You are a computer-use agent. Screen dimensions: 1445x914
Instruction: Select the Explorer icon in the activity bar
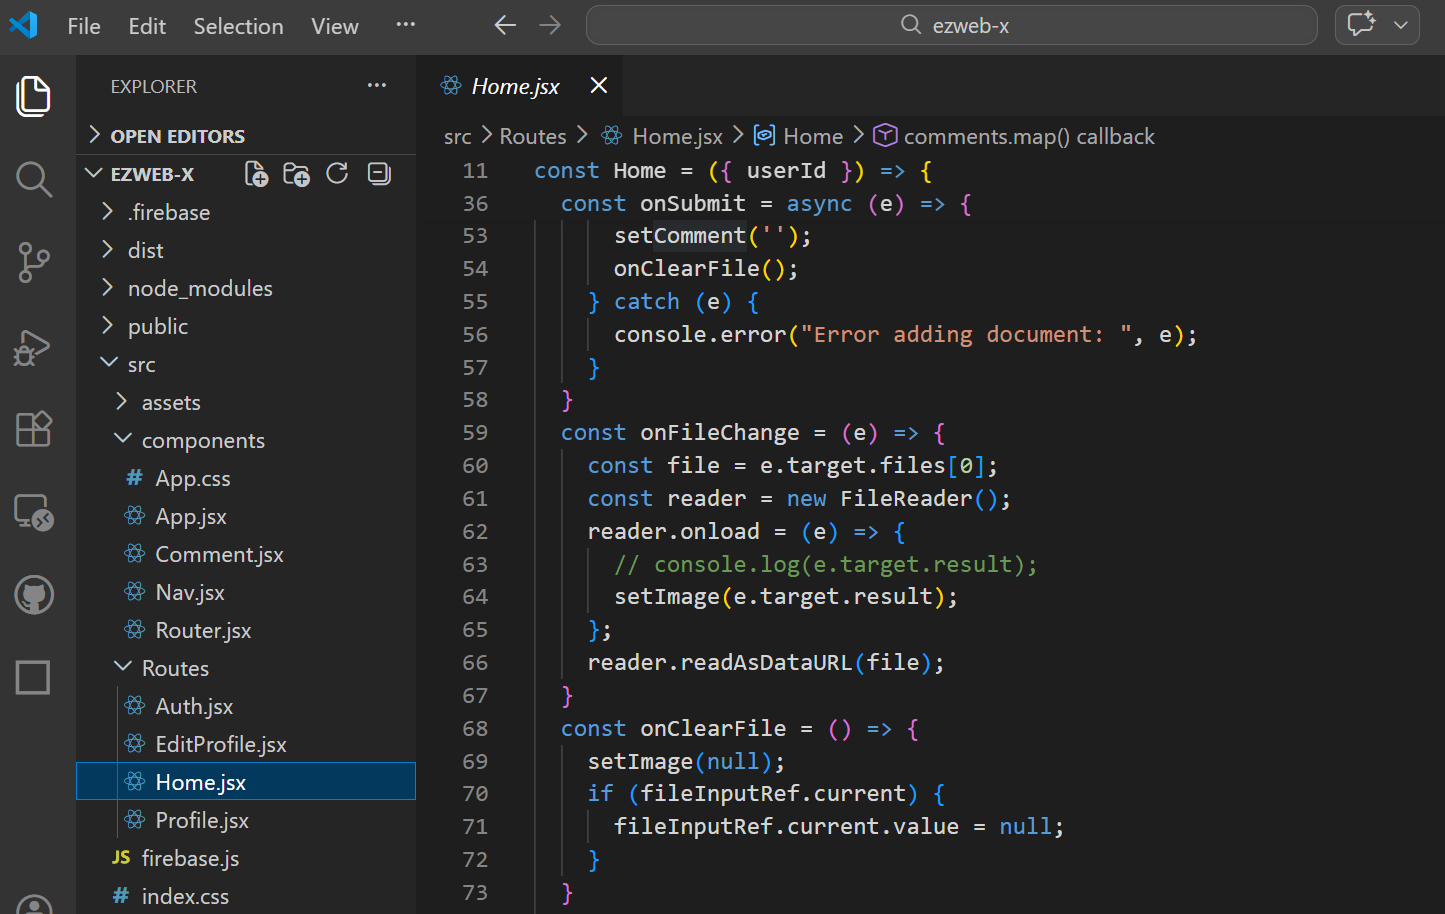point(33,96)
